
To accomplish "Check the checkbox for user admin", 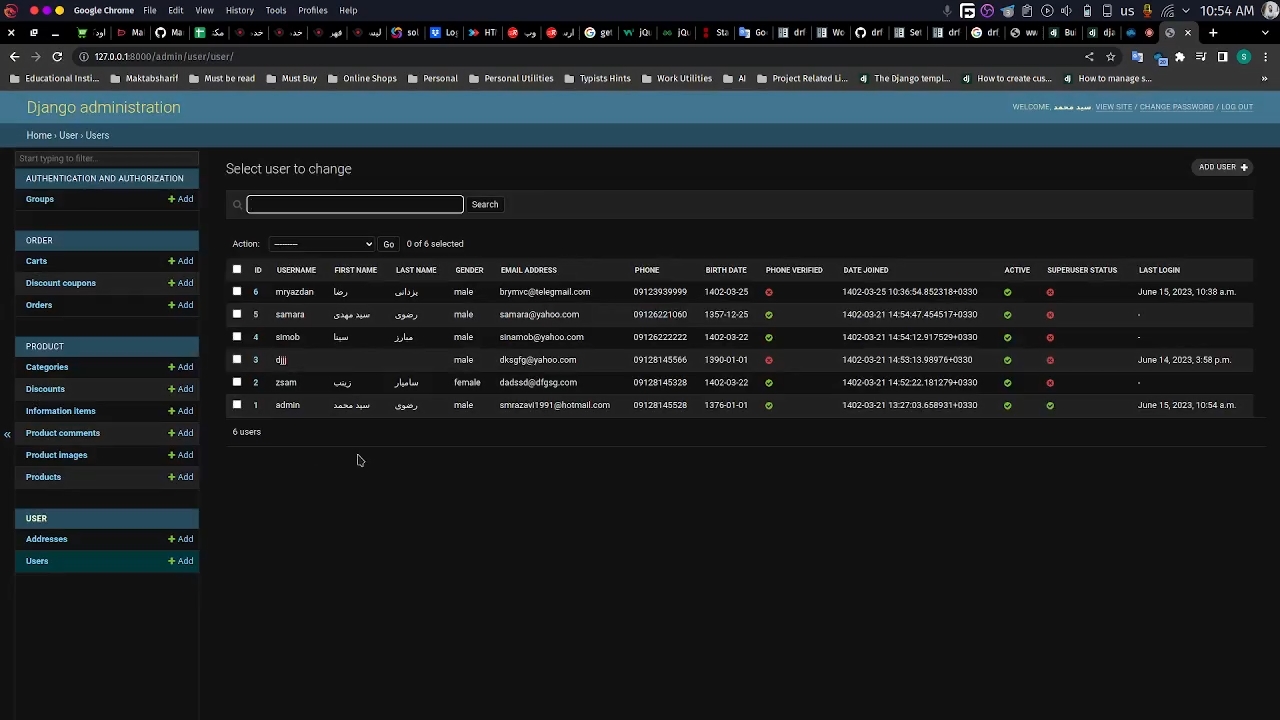I will (x=237, y=405).
